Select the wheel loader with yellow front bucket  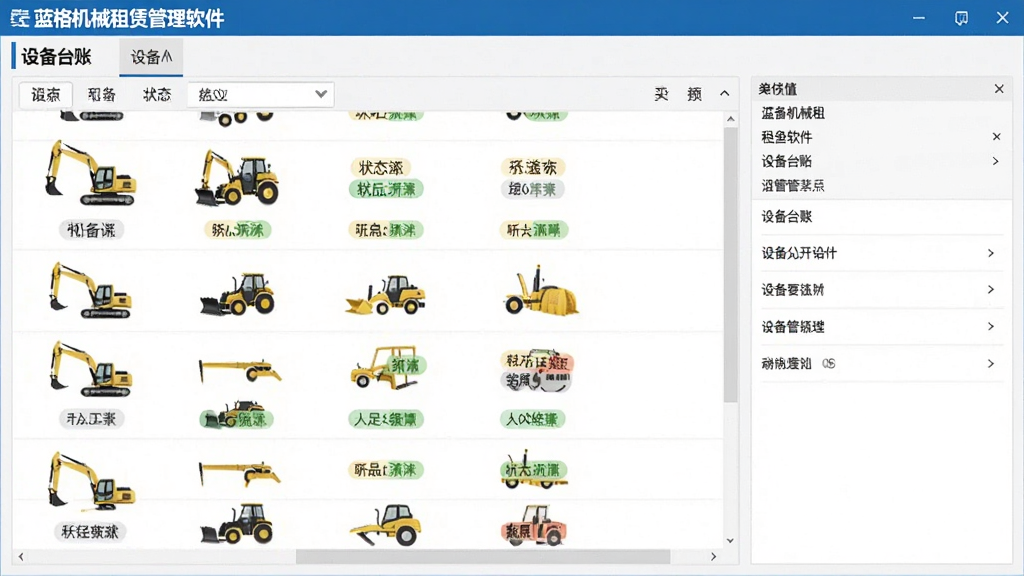coord(385,295)
